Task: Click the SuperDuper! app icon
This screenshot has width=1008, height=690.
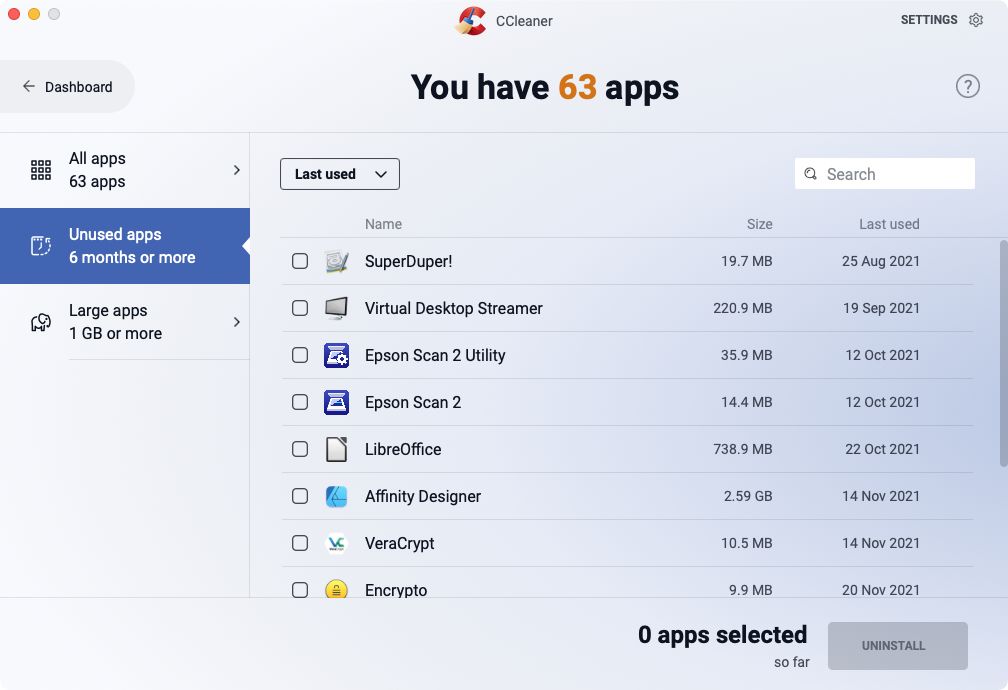Action: 336,261
